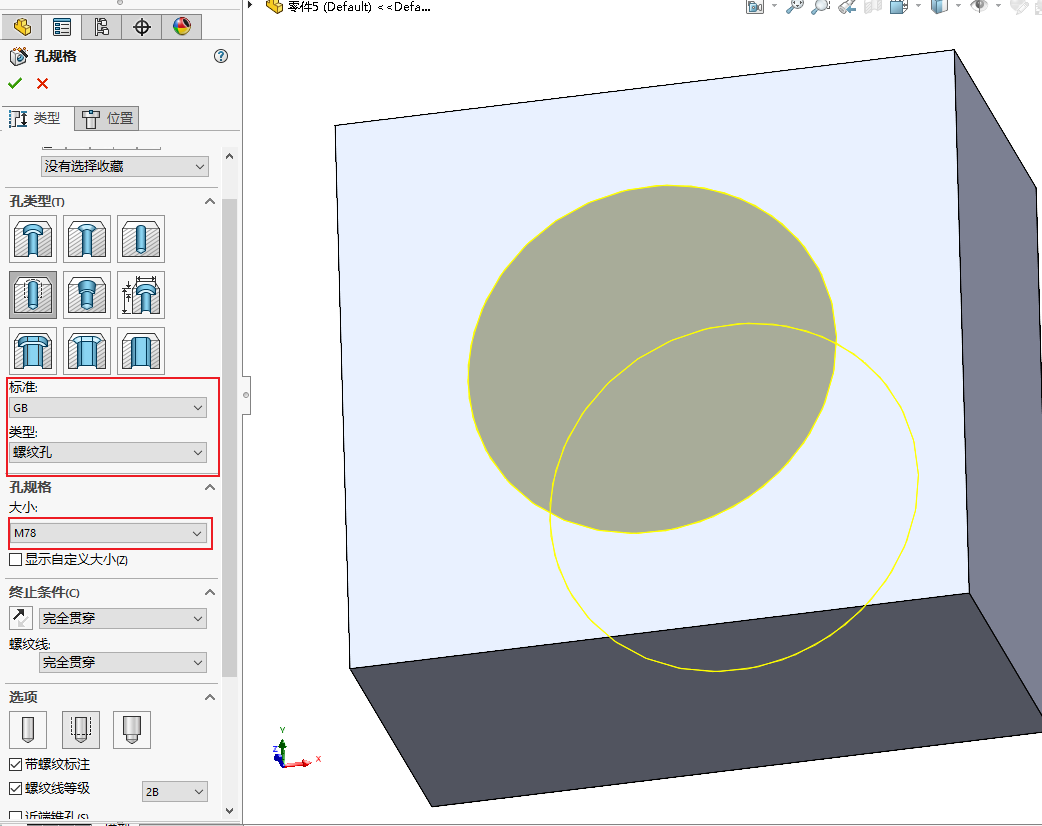Enable 显示自定义大小 checkbox
1042x826 pixels.
[x=15, y=560]
